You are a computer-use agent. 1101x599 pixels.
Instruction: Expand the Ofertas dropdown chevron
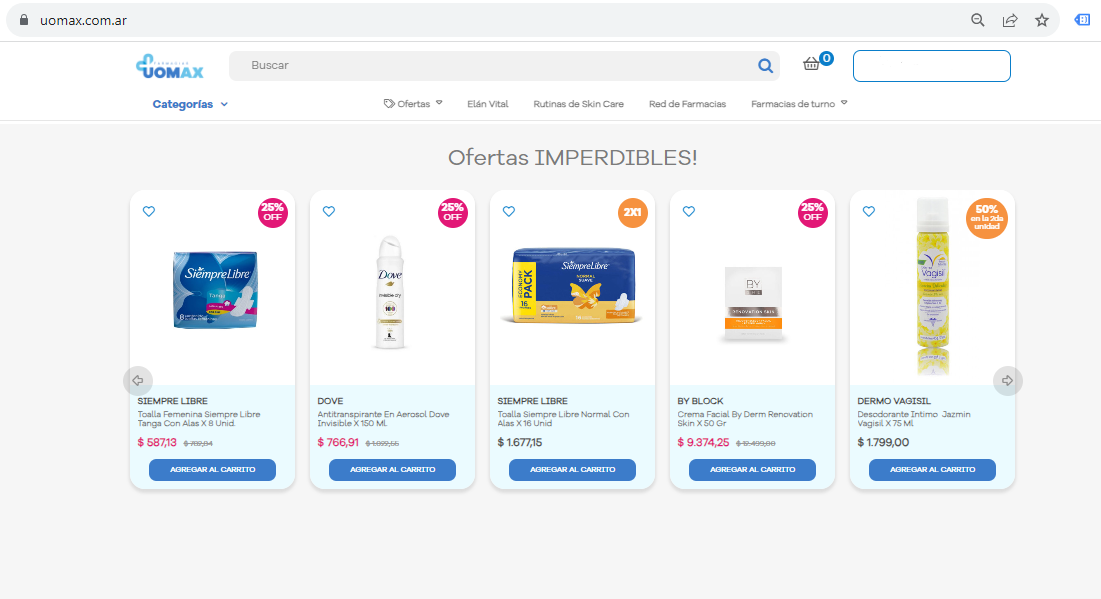point(440,103)
